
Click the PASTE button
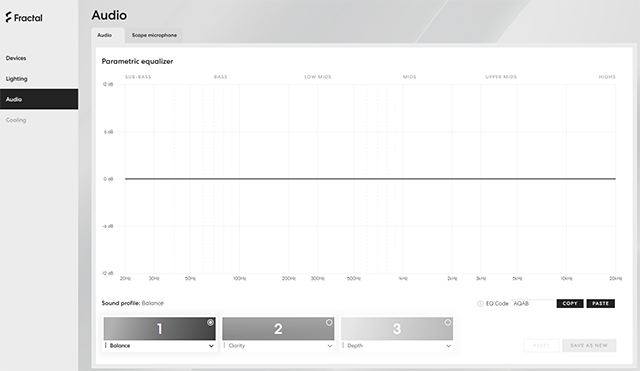[600, 303]
